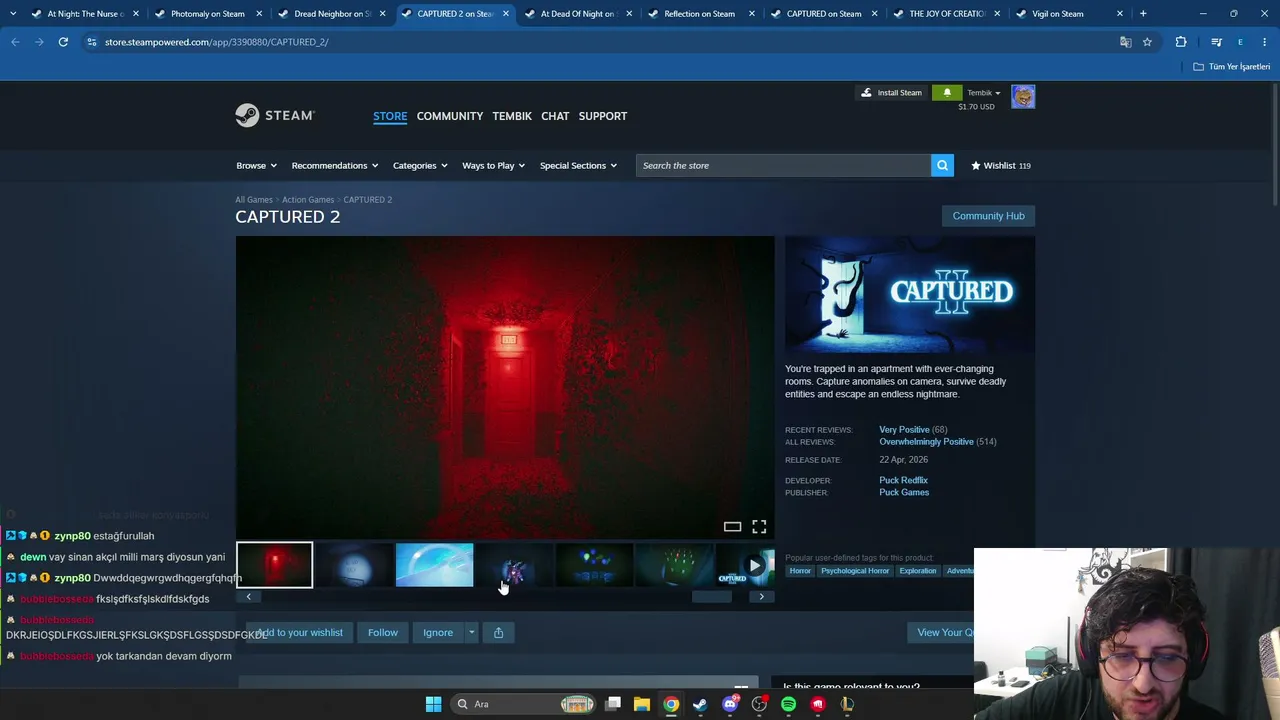Image resolution: width=1280 pixels, height=720 pixels.
Task: Open the Psychological Horror tag
Action: [855, 571]
